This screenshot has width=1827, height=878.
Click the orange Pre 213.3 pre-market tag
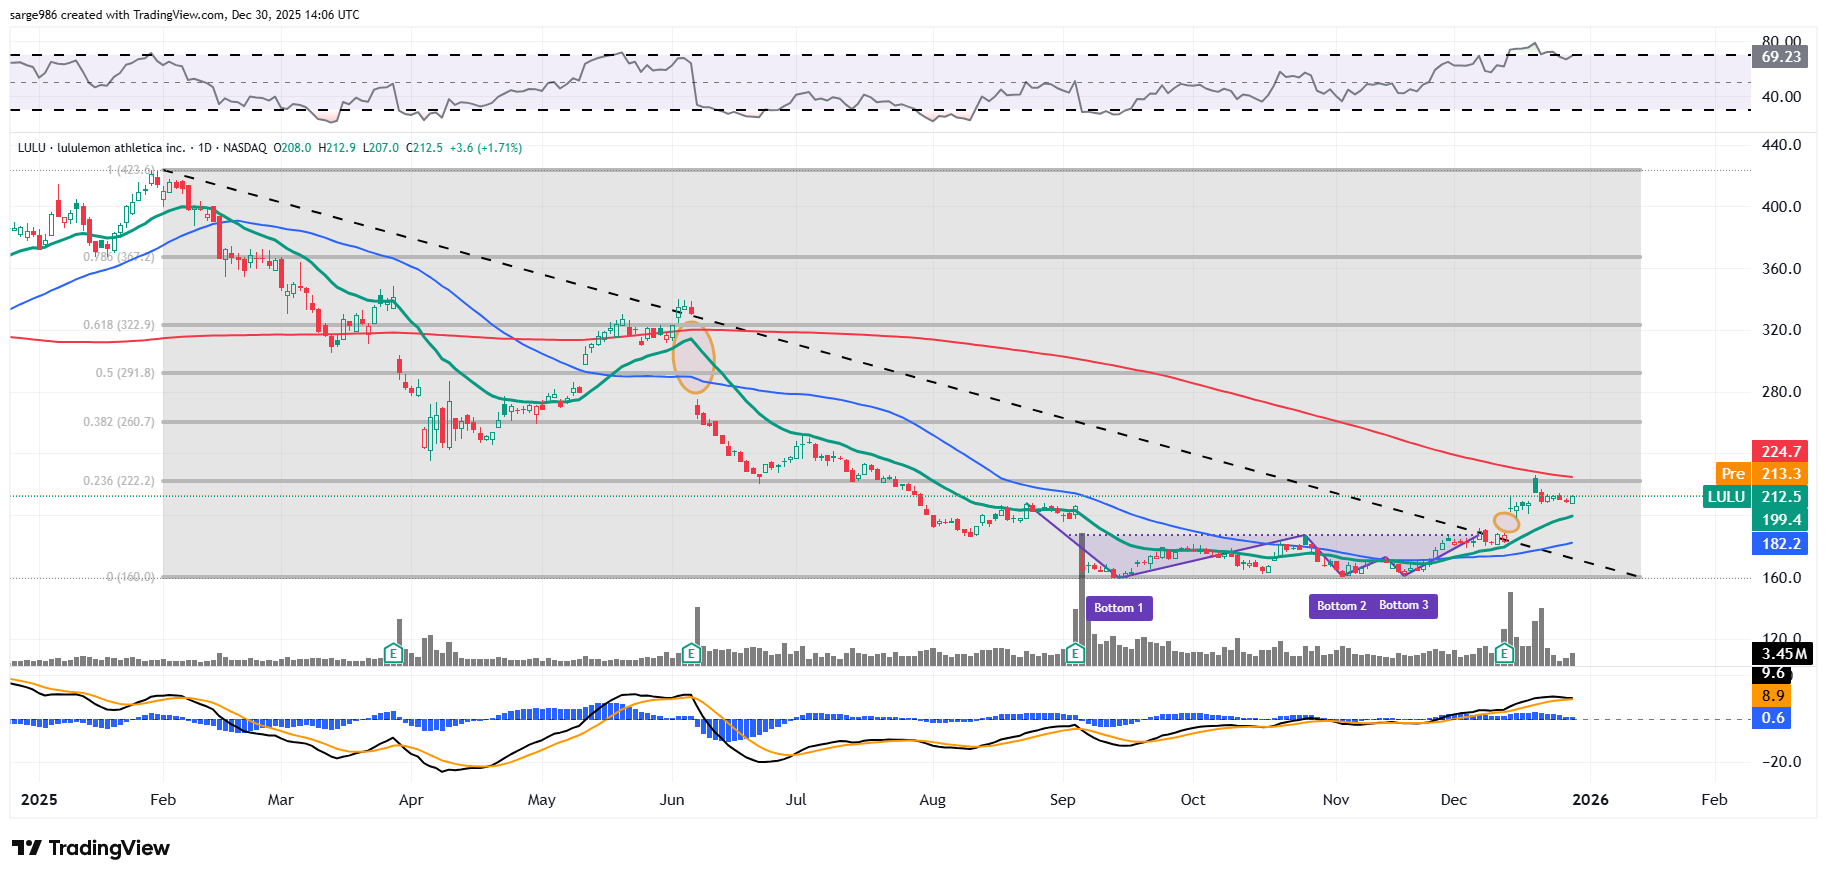[1760, 474]
